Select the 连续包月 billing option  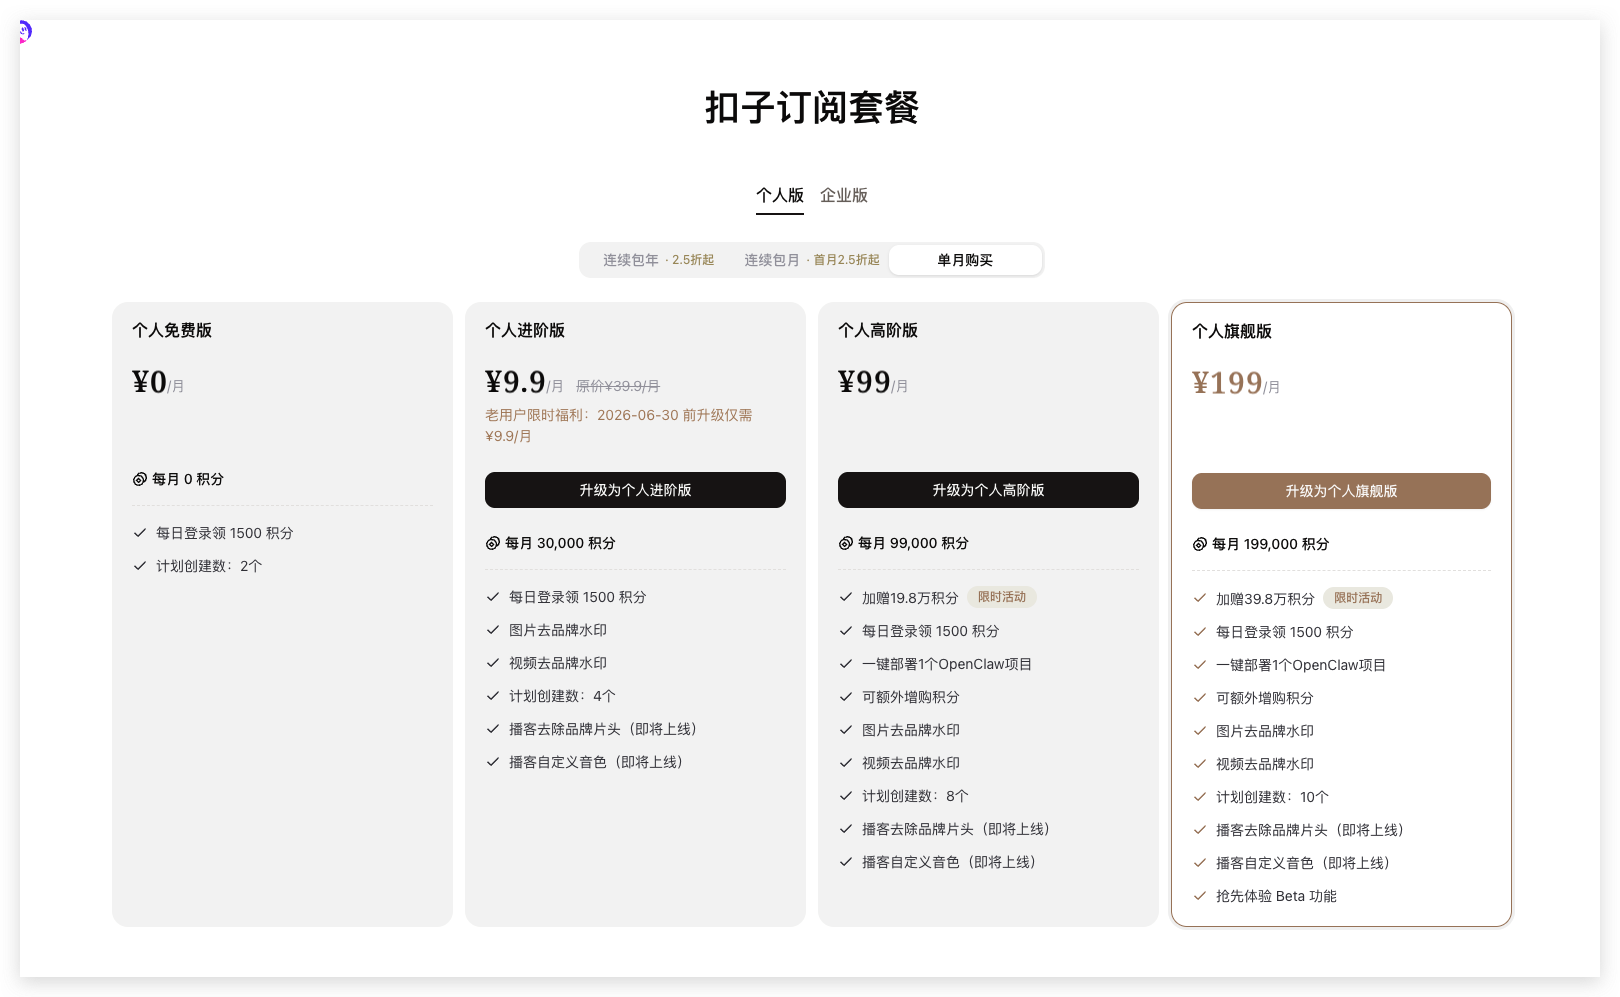(811, 260)
